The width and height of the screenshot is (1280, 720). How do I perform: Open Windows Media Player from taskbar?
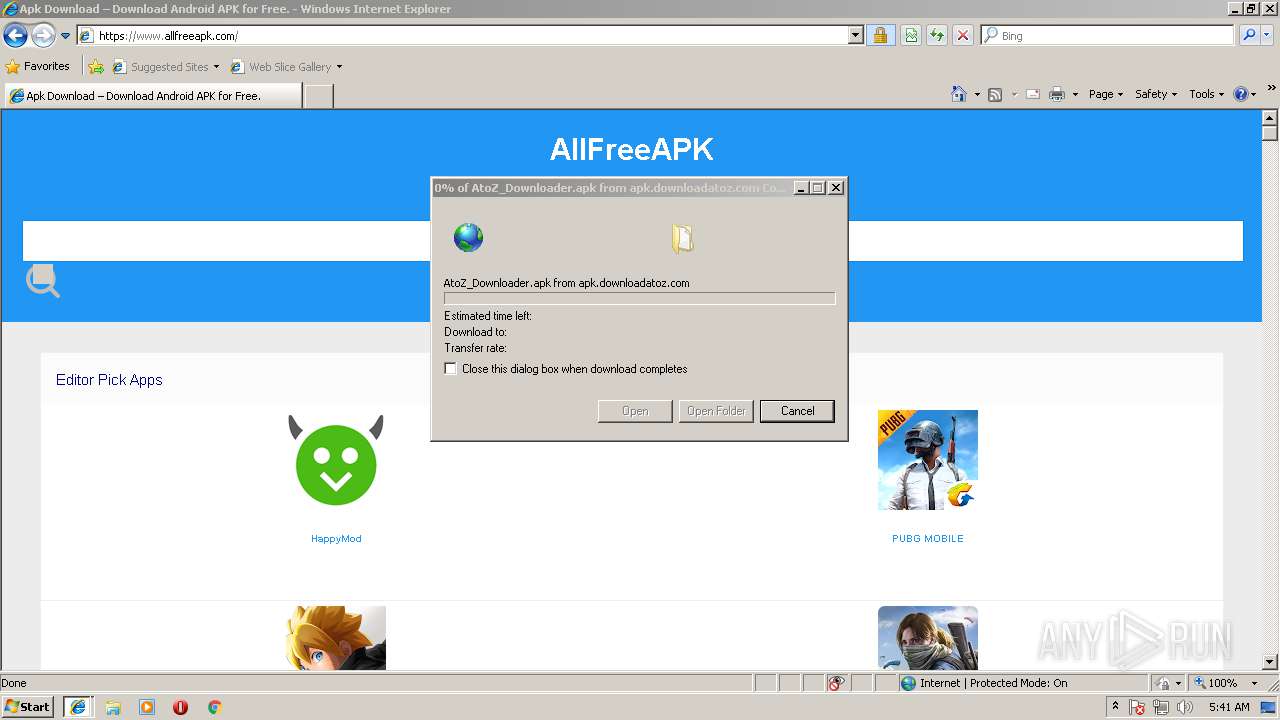[147, 707]
